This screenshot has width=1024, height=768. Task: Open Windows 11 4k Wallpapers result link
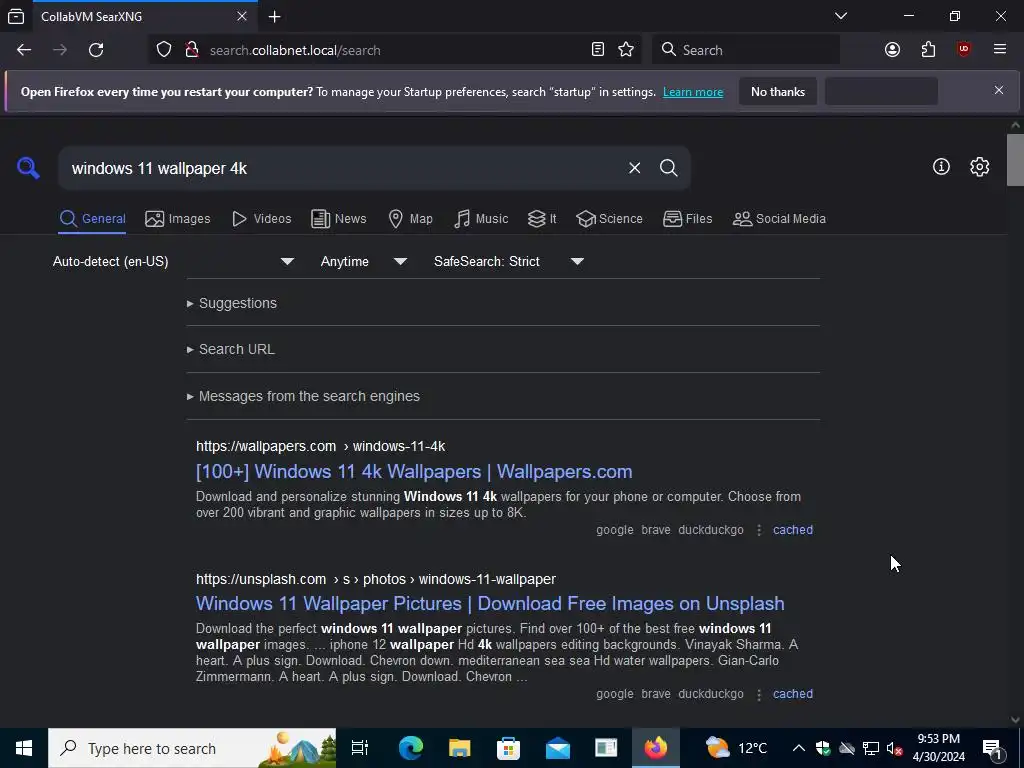[x=414, y=472]
